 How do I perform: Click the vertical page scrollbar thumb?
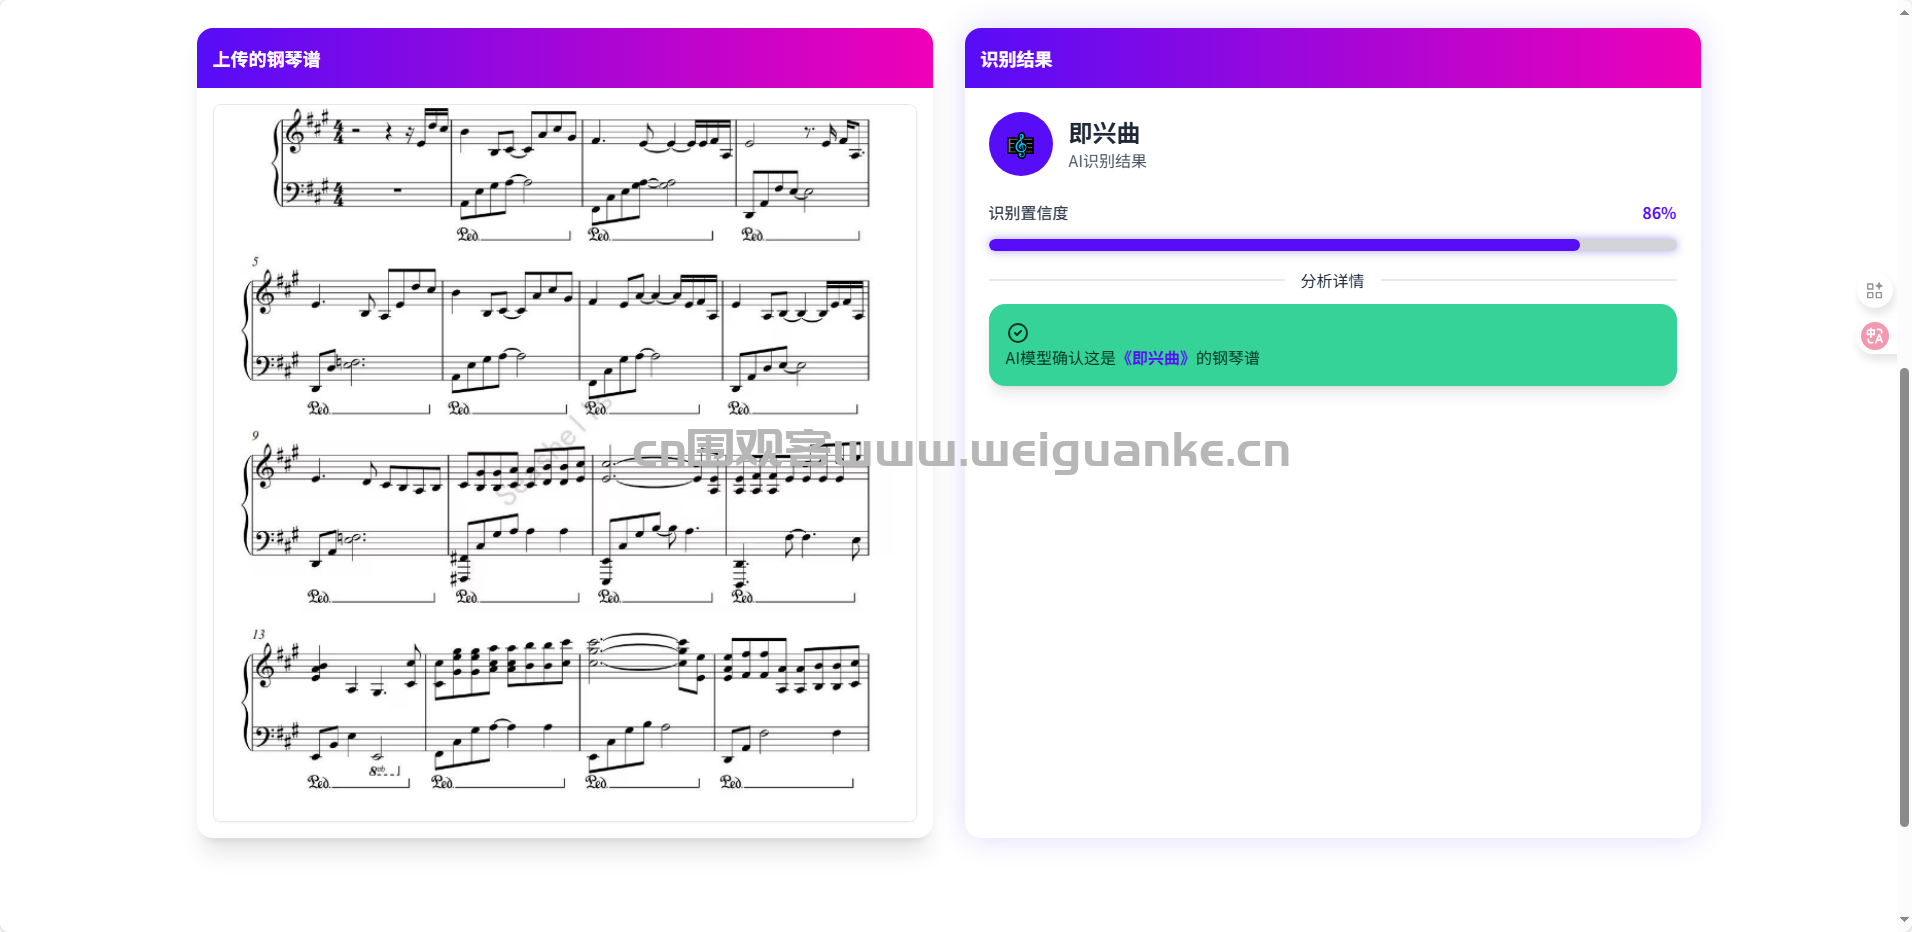[x=1904, y=597]
